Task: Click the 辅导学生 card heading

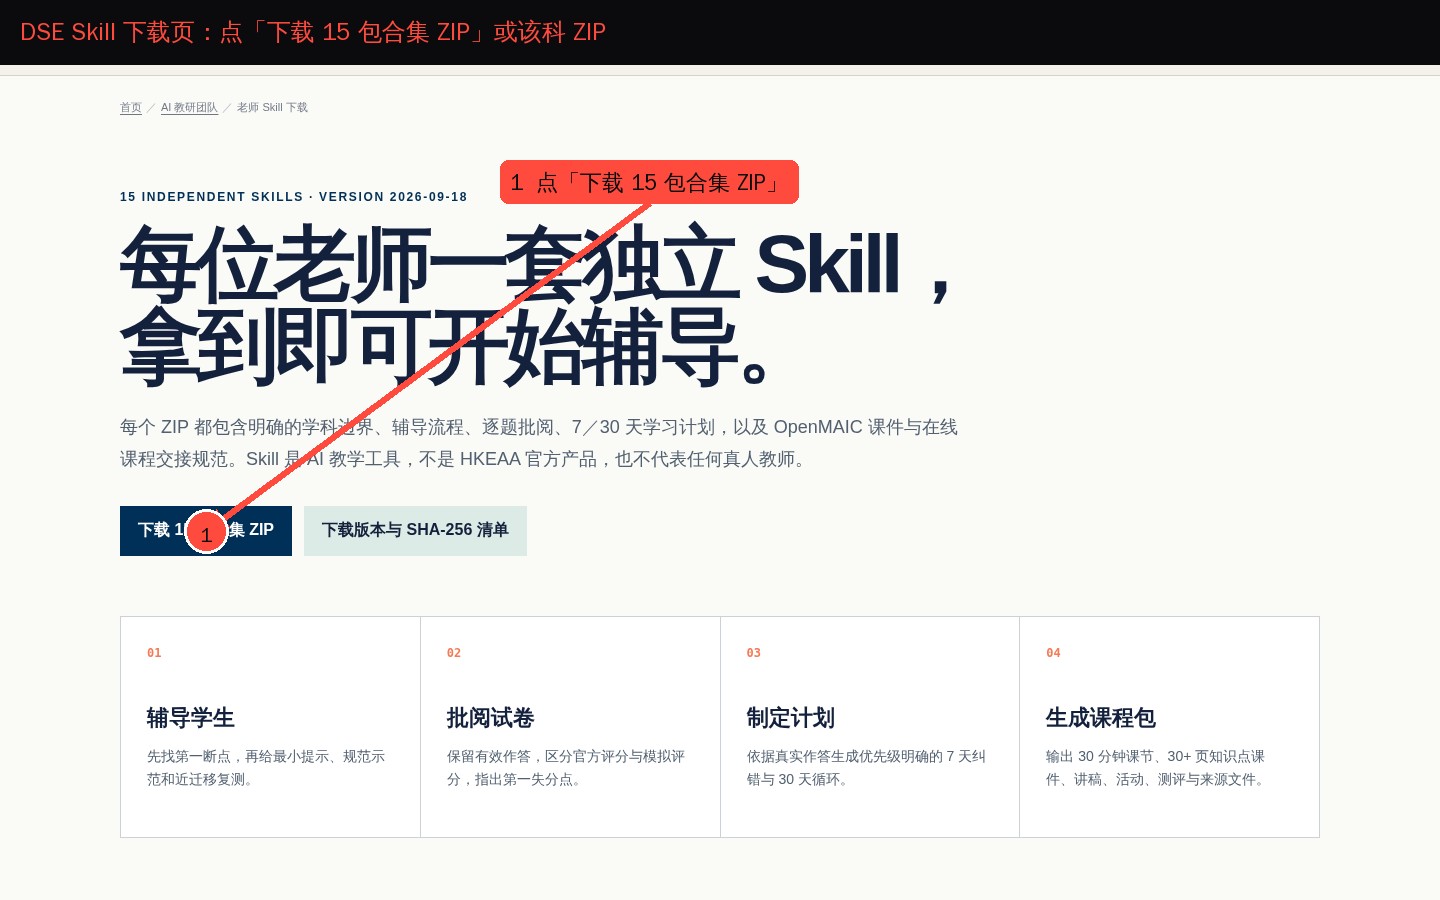Action: coord(191,718)
